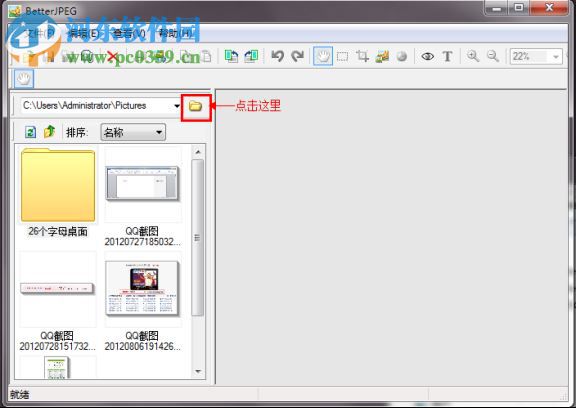Click the 26个字母桌面 folder name label
Viewport: 576px width, 408px height.
[58, 232]
